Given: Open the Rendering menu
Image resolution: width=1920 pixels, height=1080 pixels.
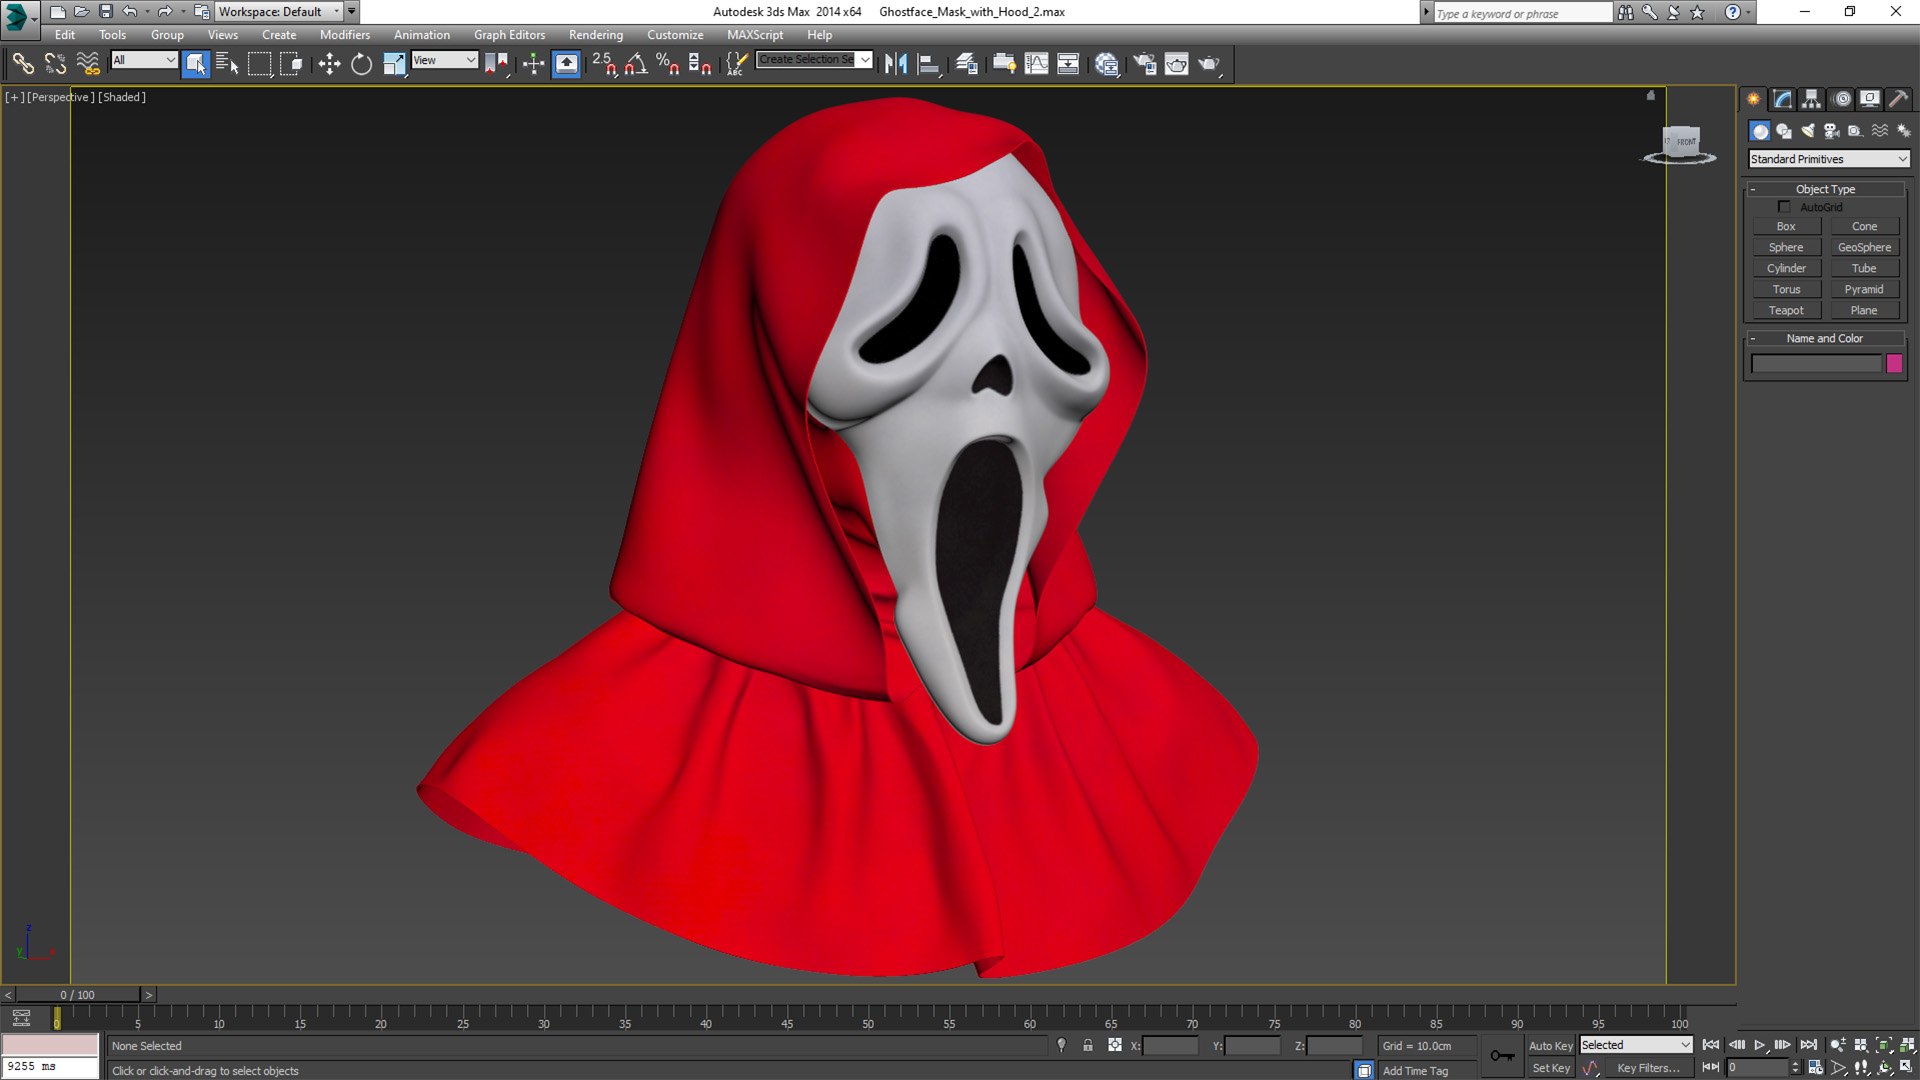Looking at the screenshot, I should pos(596,35).
